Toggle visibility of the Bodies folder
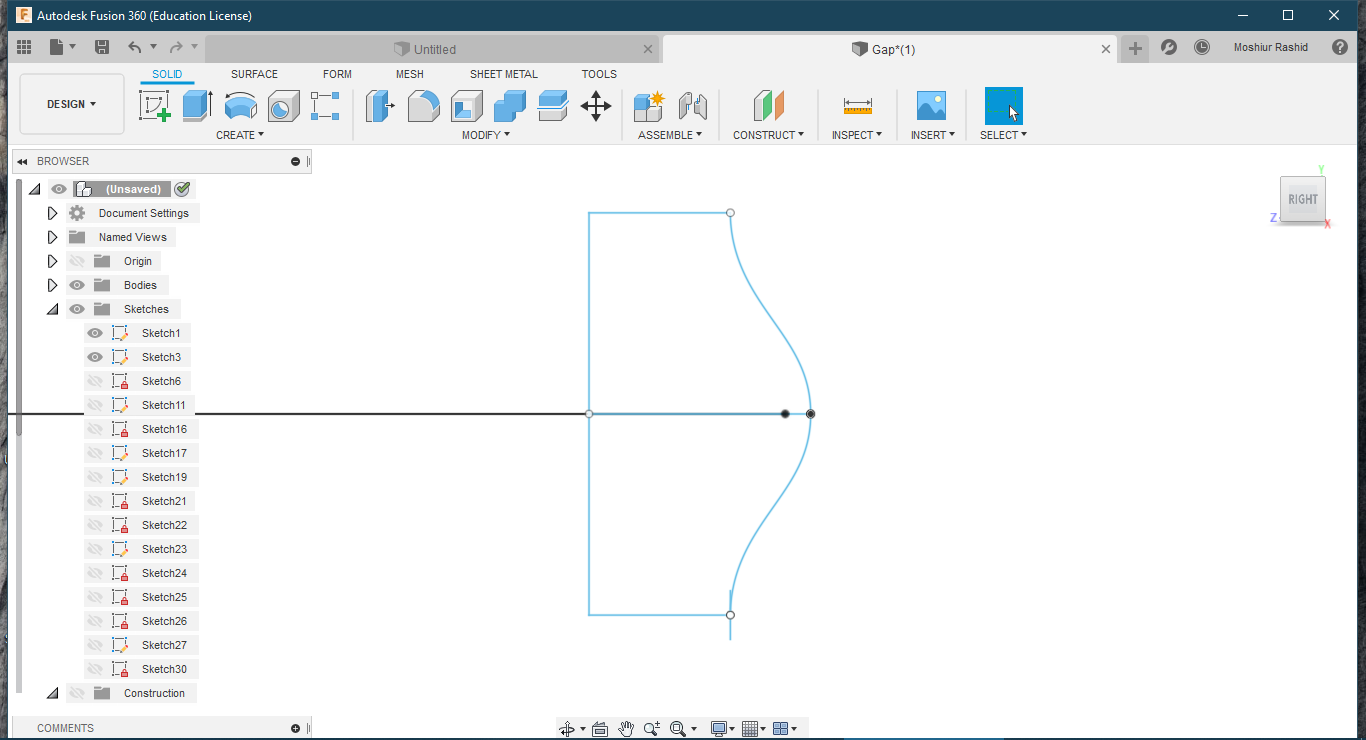The width and height of the screenshot is (1366, 740). 76,284
